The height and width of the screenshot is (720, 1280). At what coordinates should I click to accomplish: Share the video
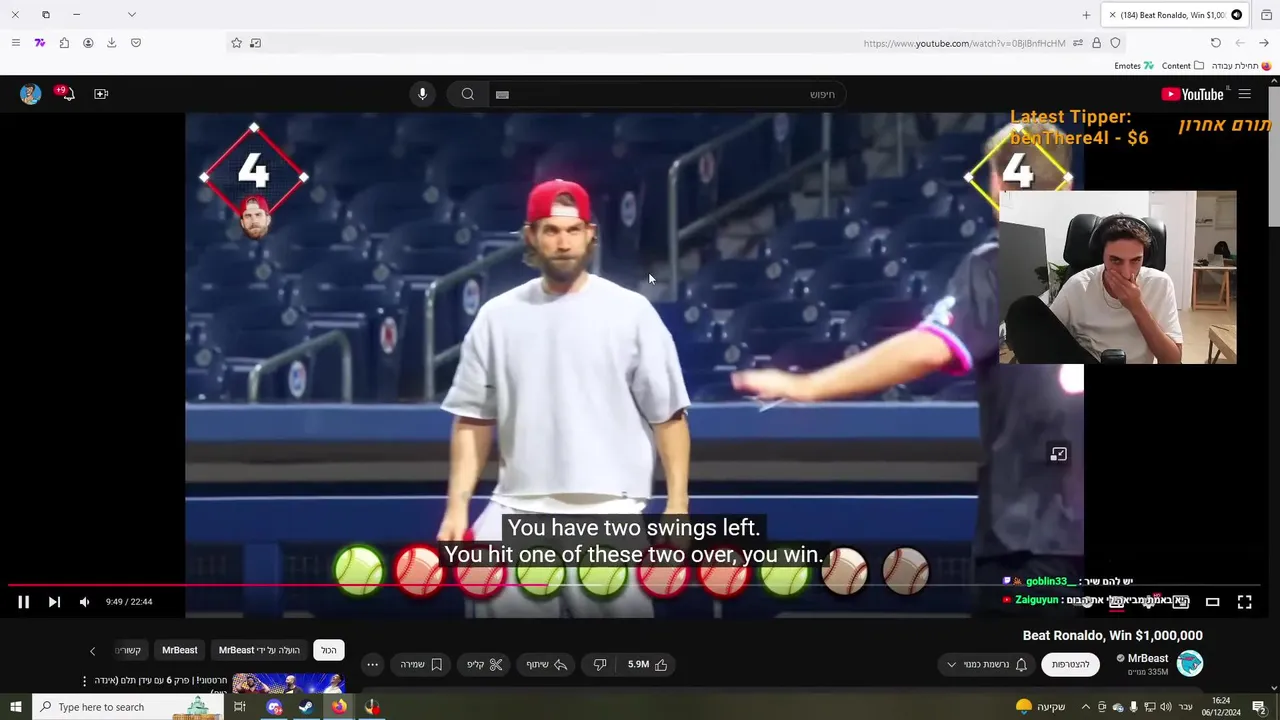[x=546, y=664]
